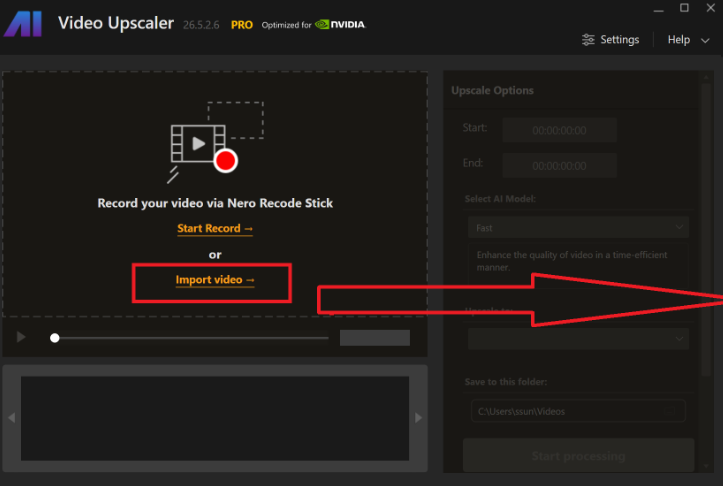Play the video preview
Image resolution: width=723 pixels, height=486 pixels.
(x=21, y=337)
